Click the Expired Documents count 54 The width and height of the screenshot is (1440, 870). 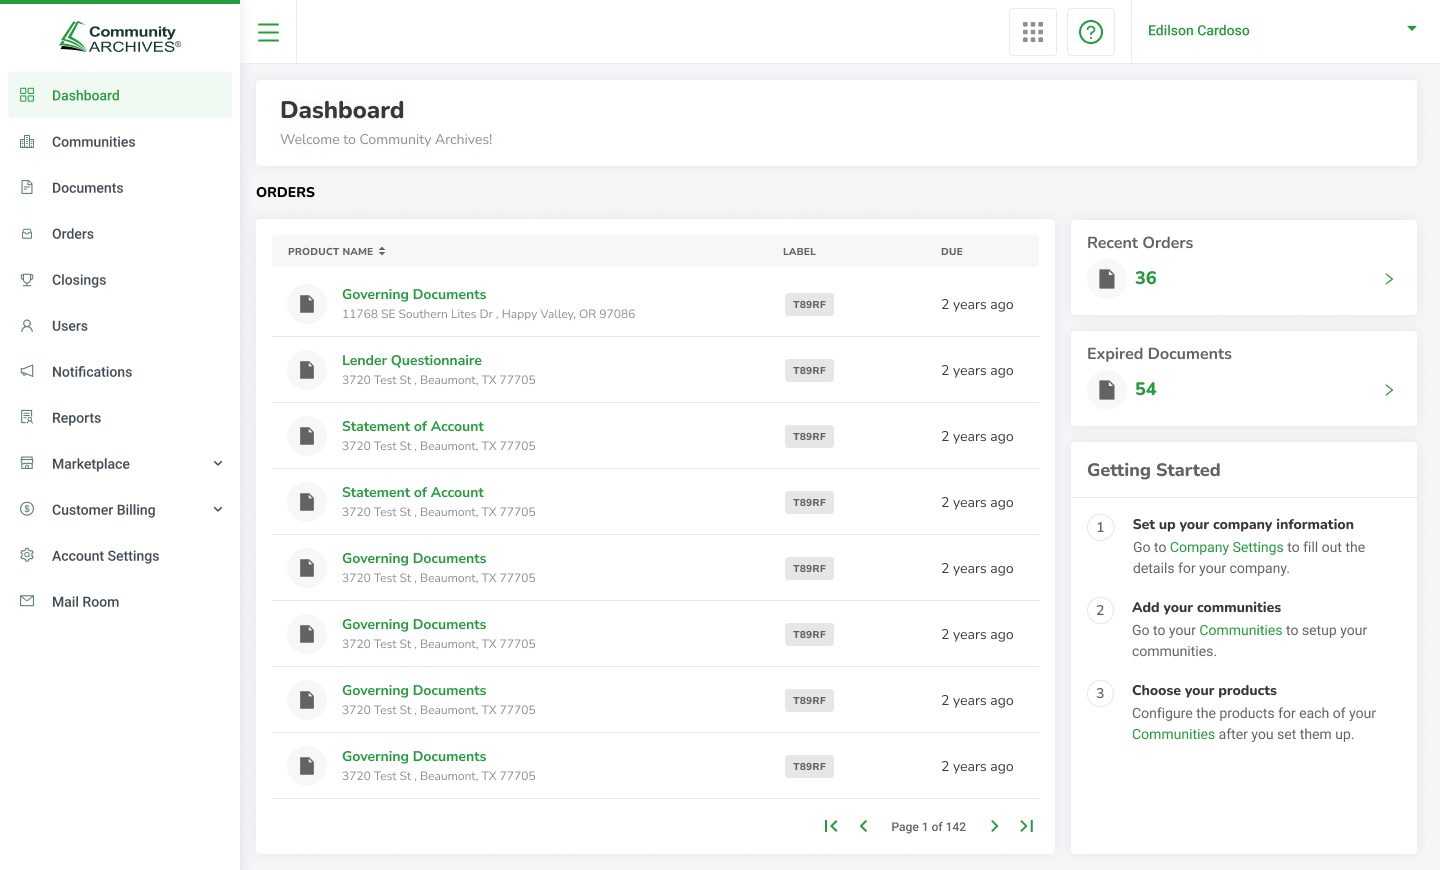tap(1146, 389)
